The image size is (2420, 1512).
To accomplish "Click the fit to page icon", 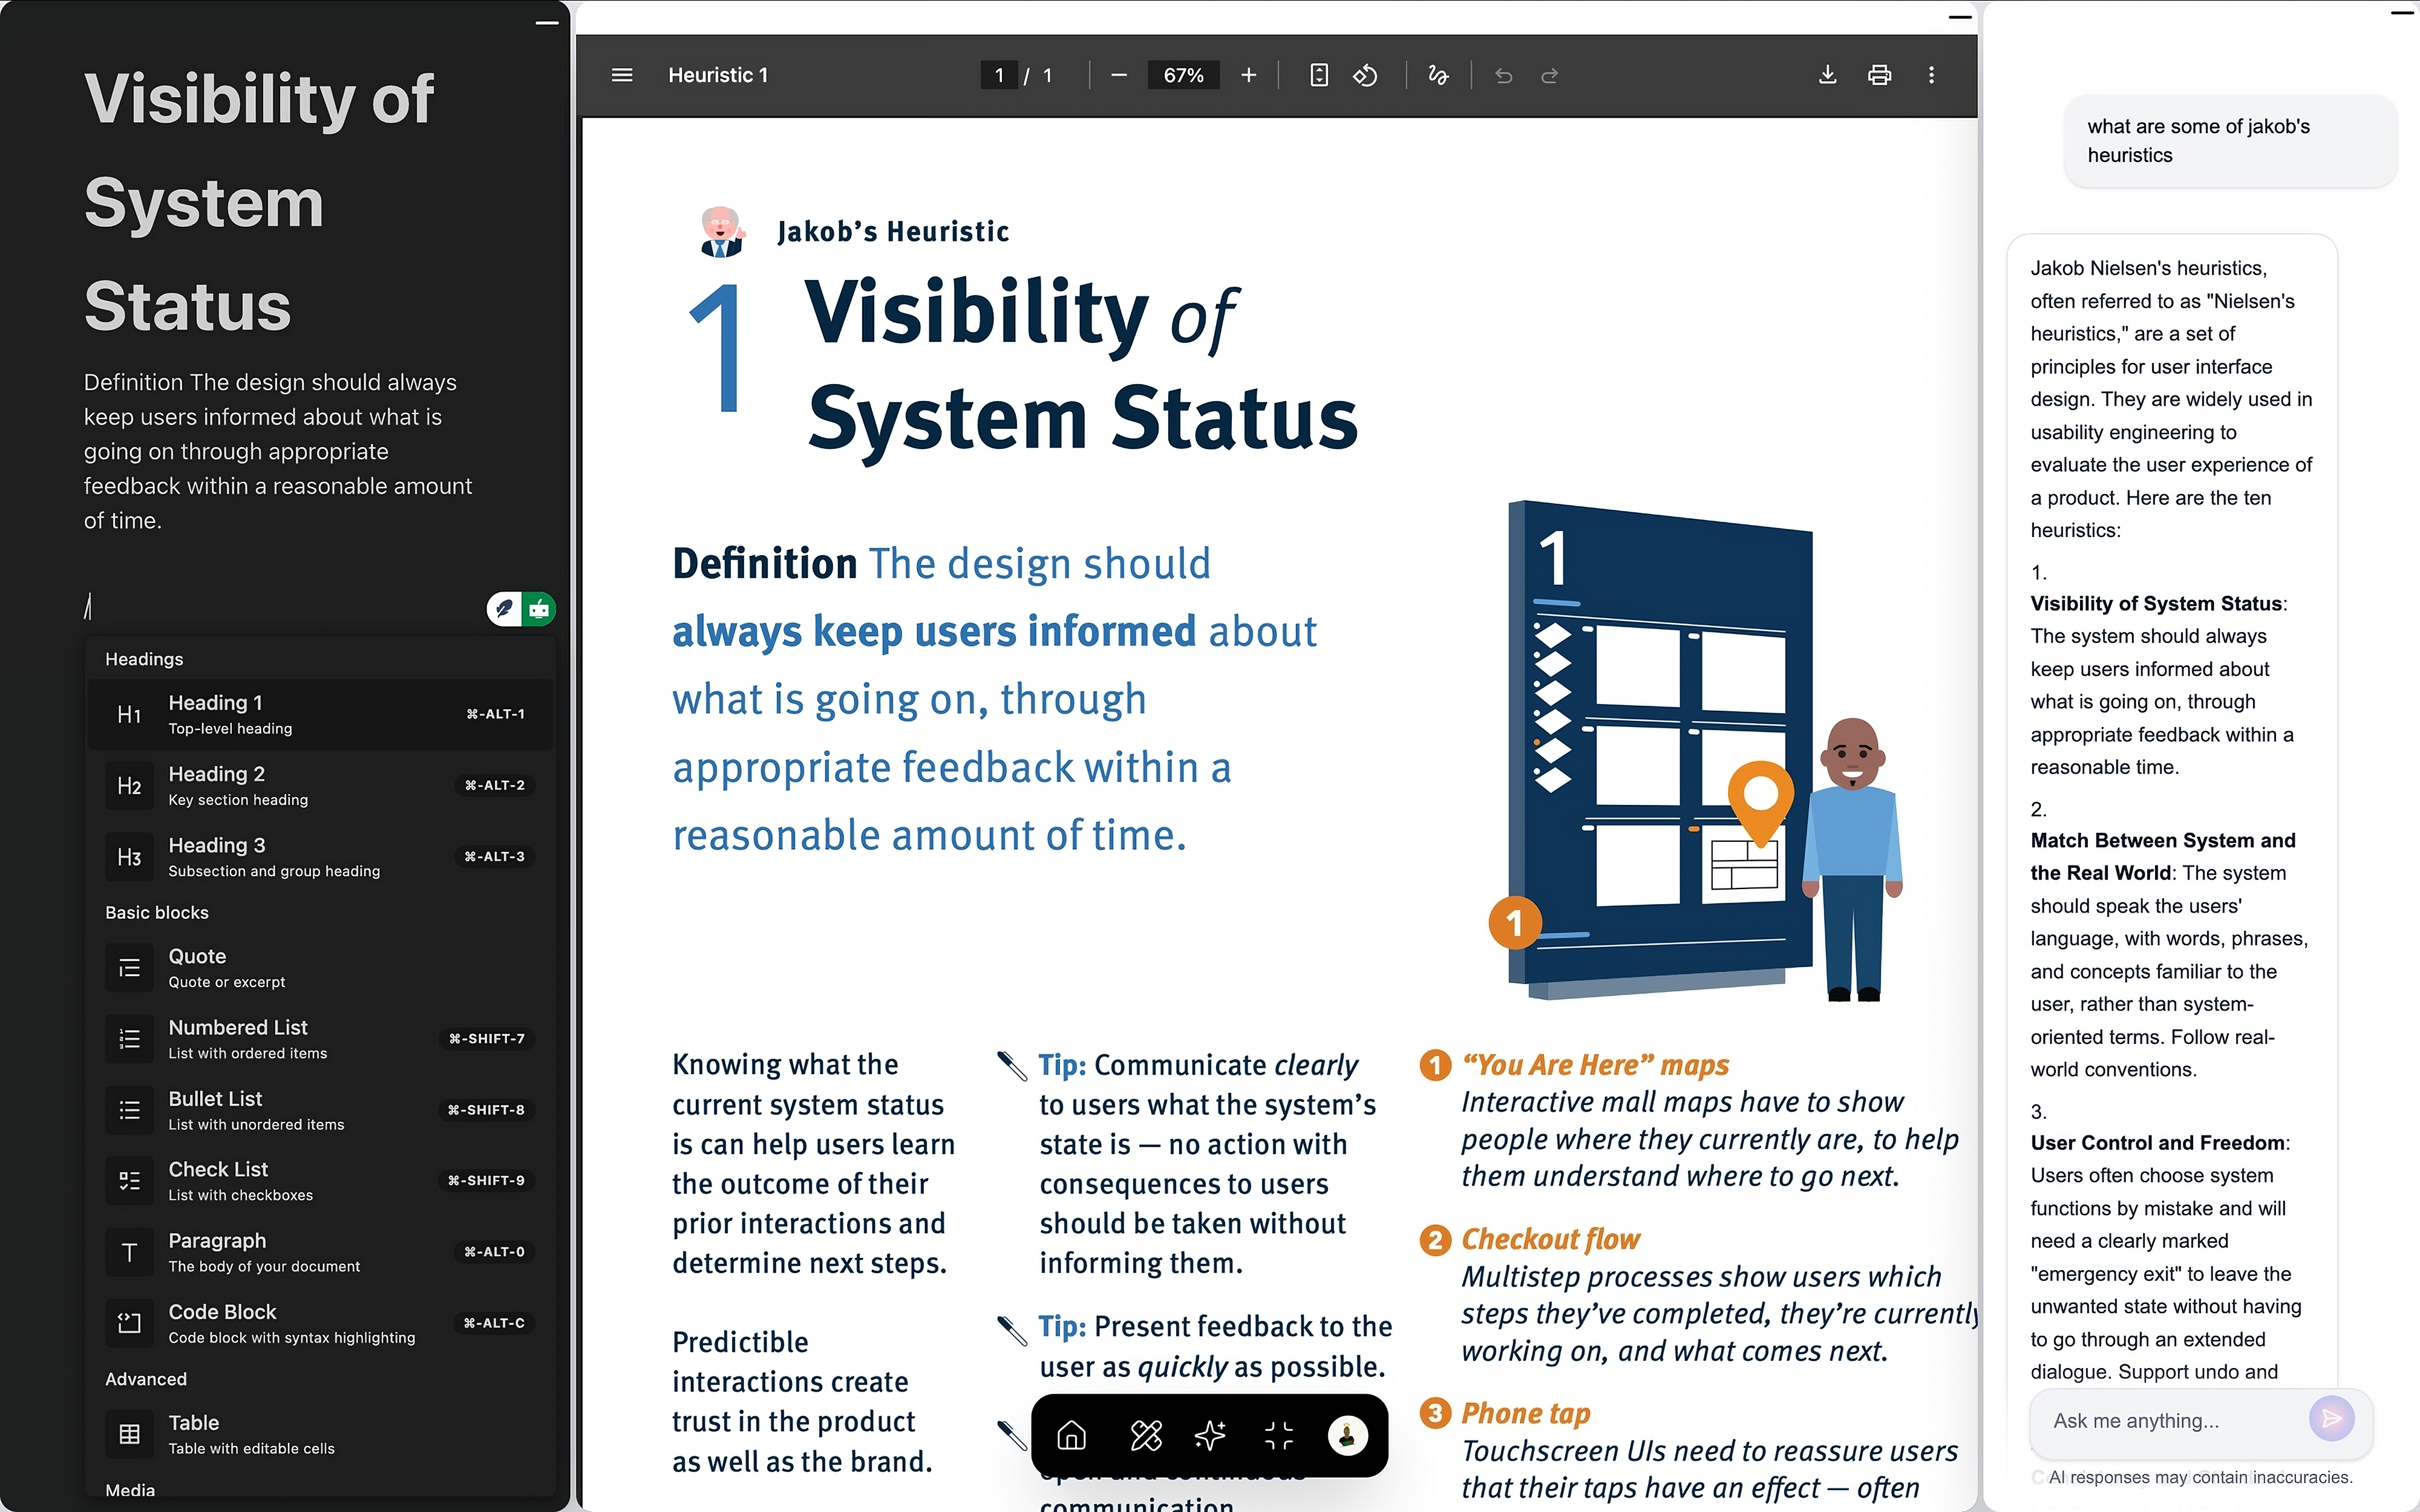I will pos(1319,75).
